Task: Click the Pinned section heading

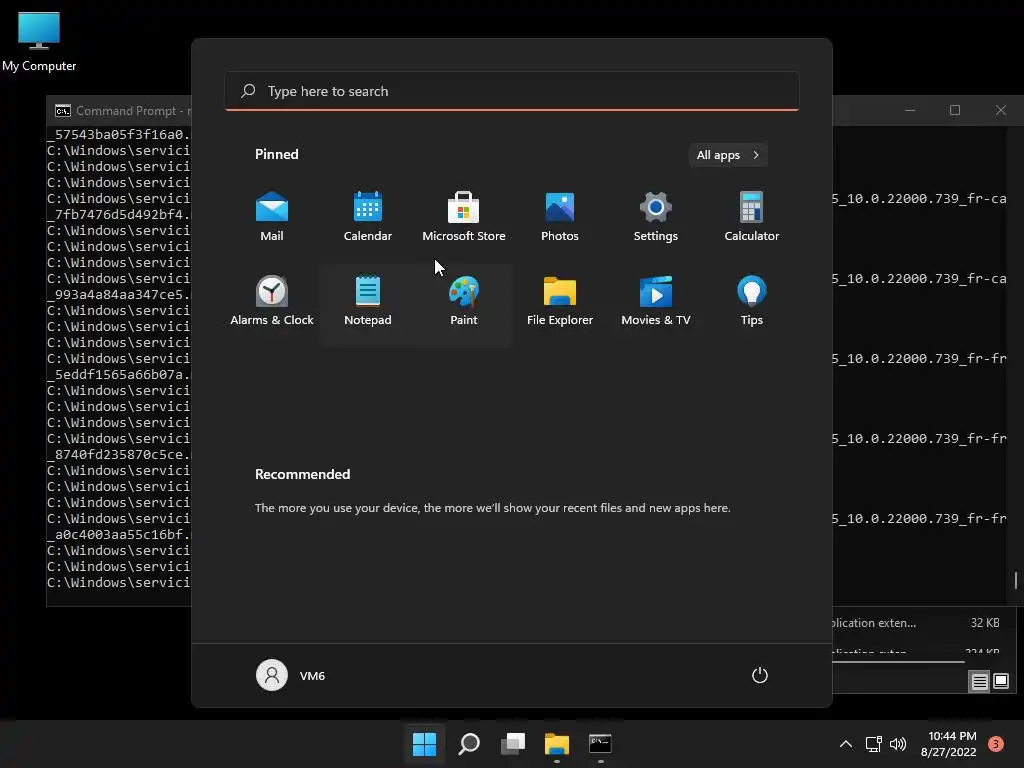Action: tap(277, 154)
